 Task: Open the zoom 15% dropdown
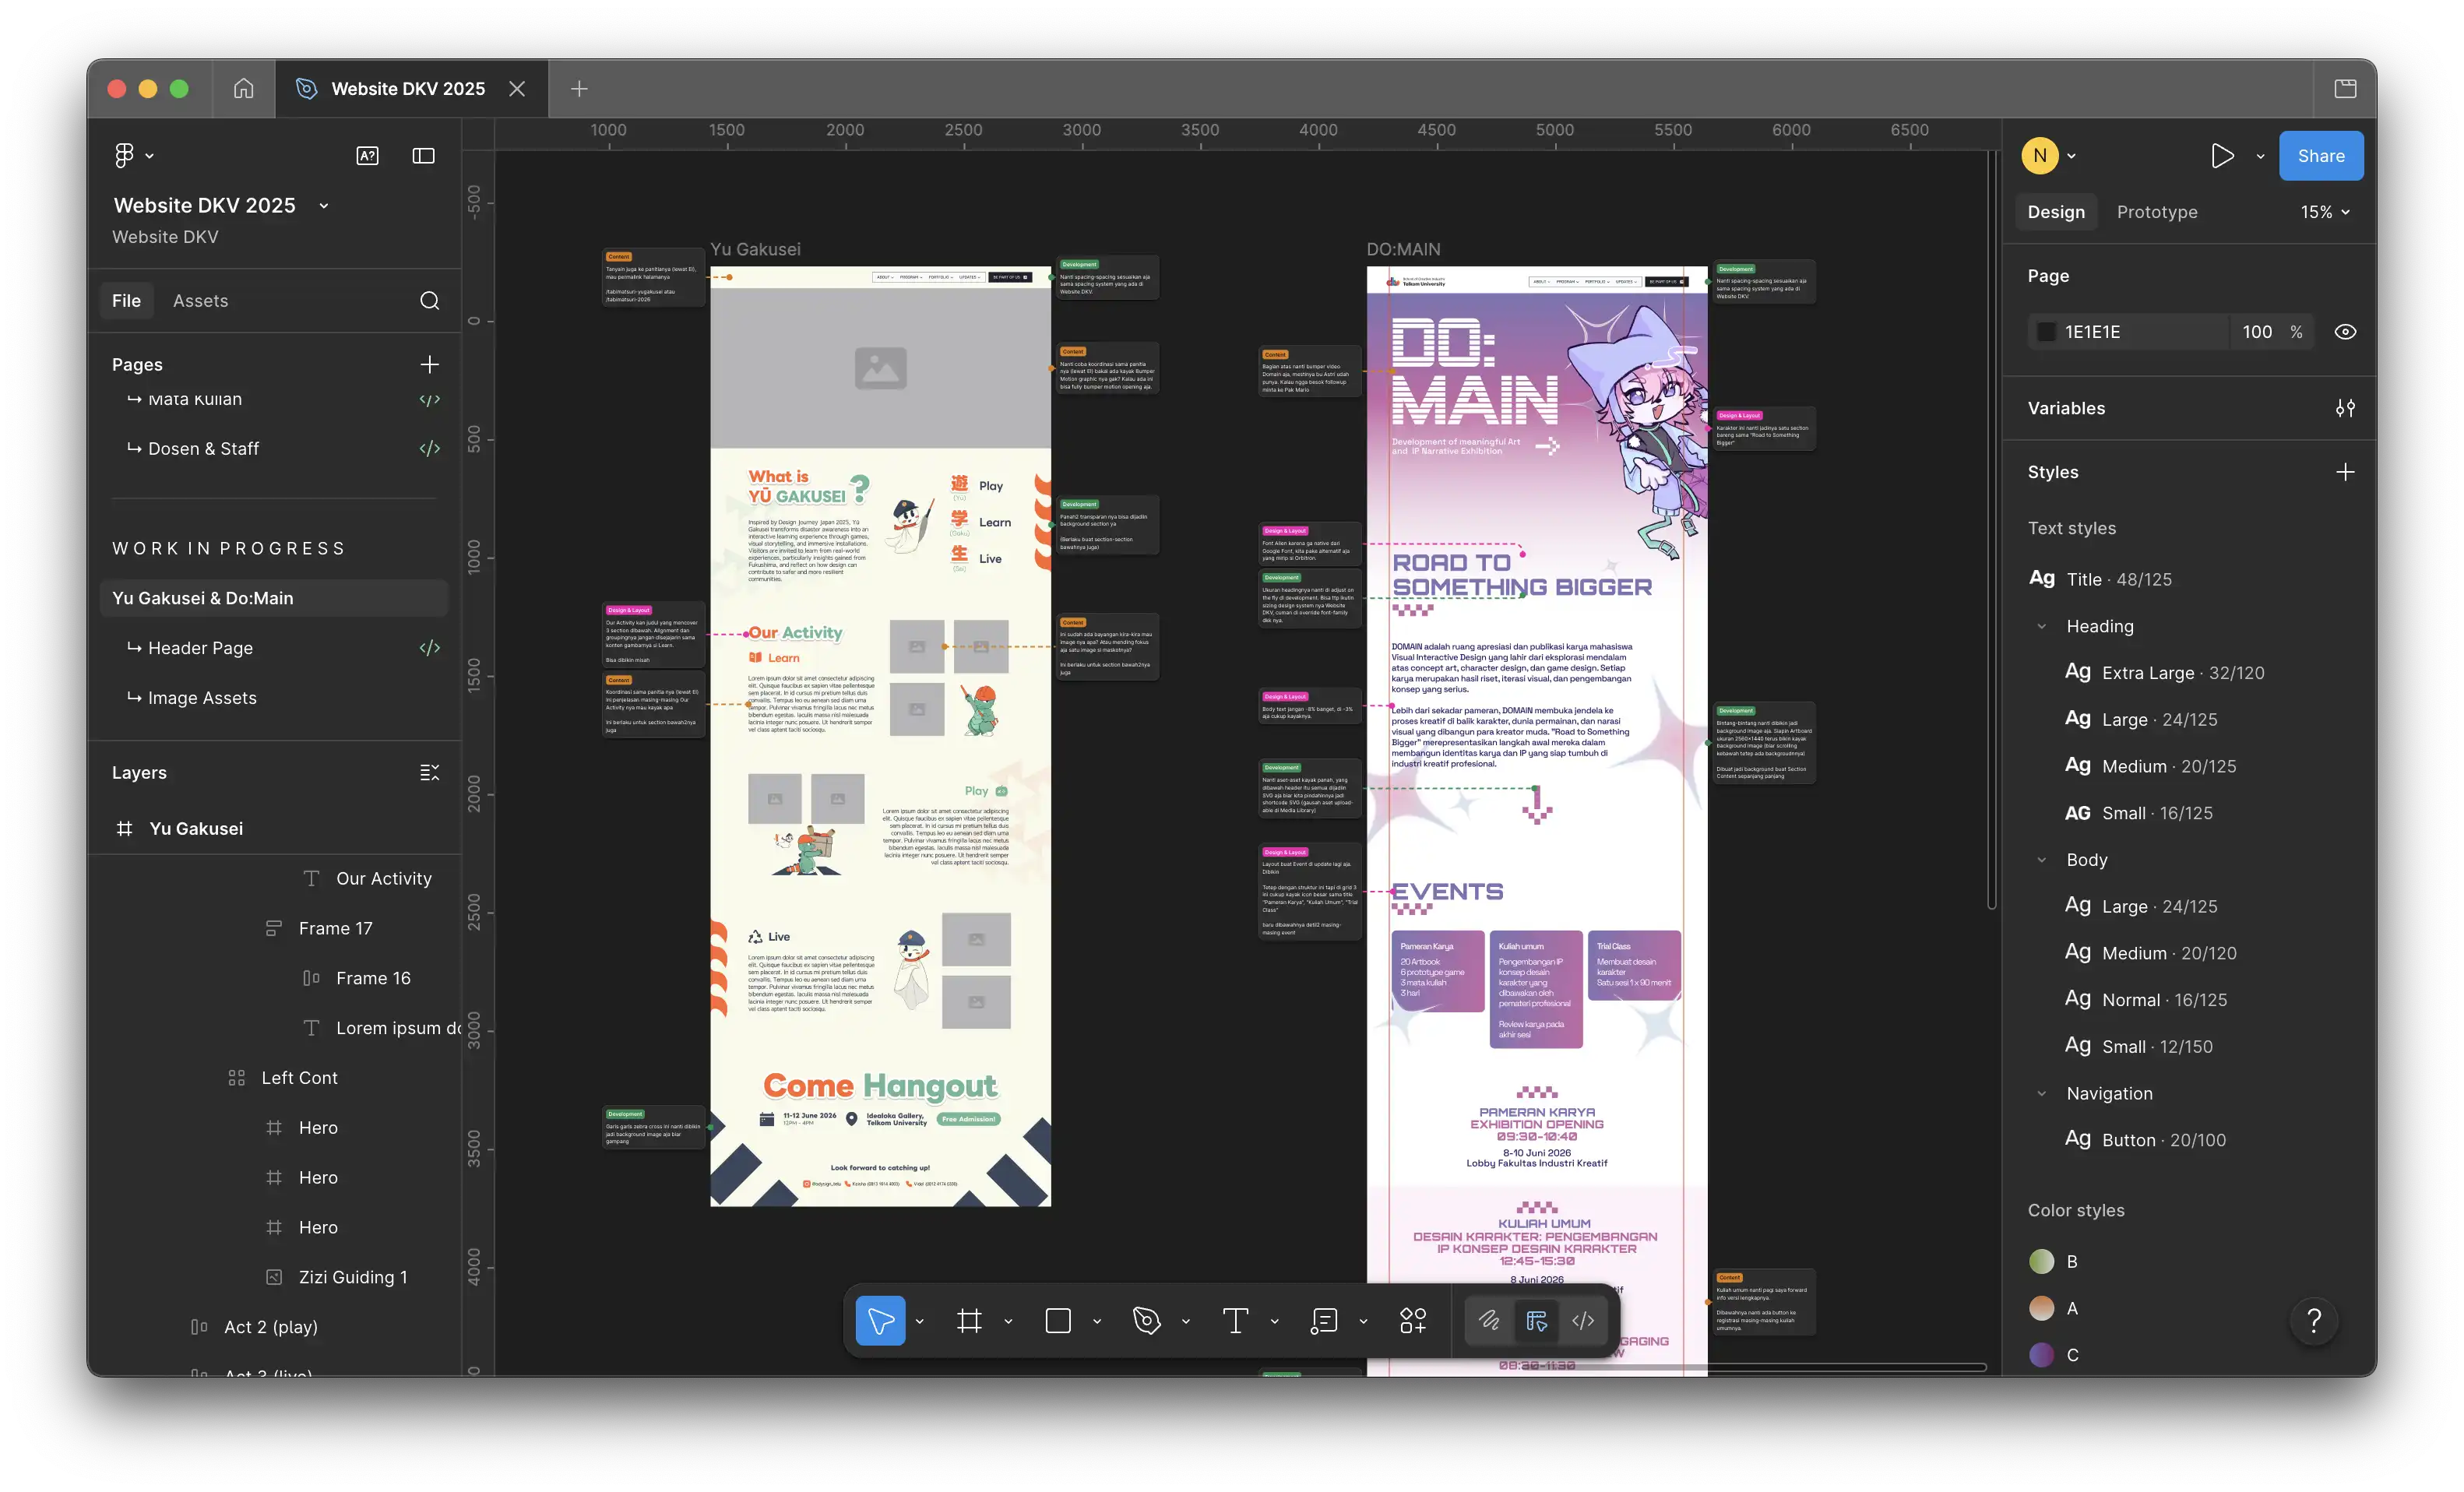click(2324, 212)
